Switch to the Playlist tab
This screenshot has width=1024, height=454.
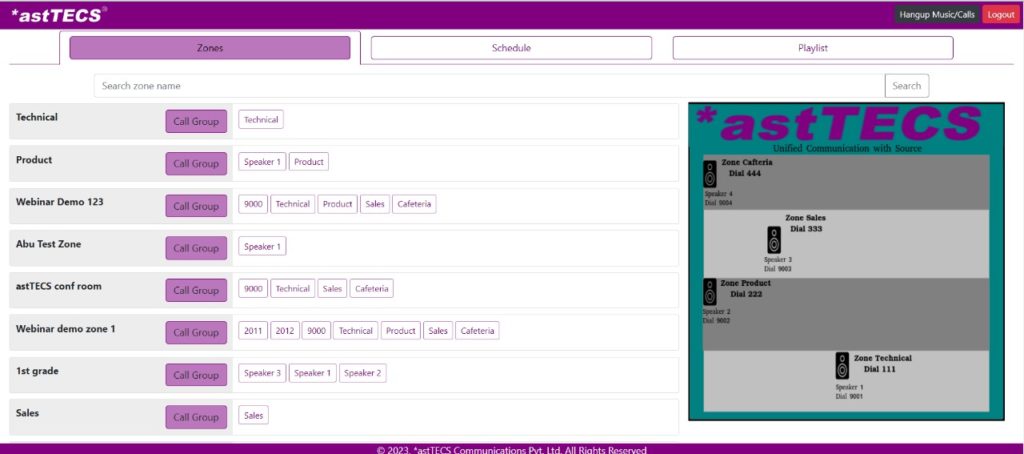(812, 48)
